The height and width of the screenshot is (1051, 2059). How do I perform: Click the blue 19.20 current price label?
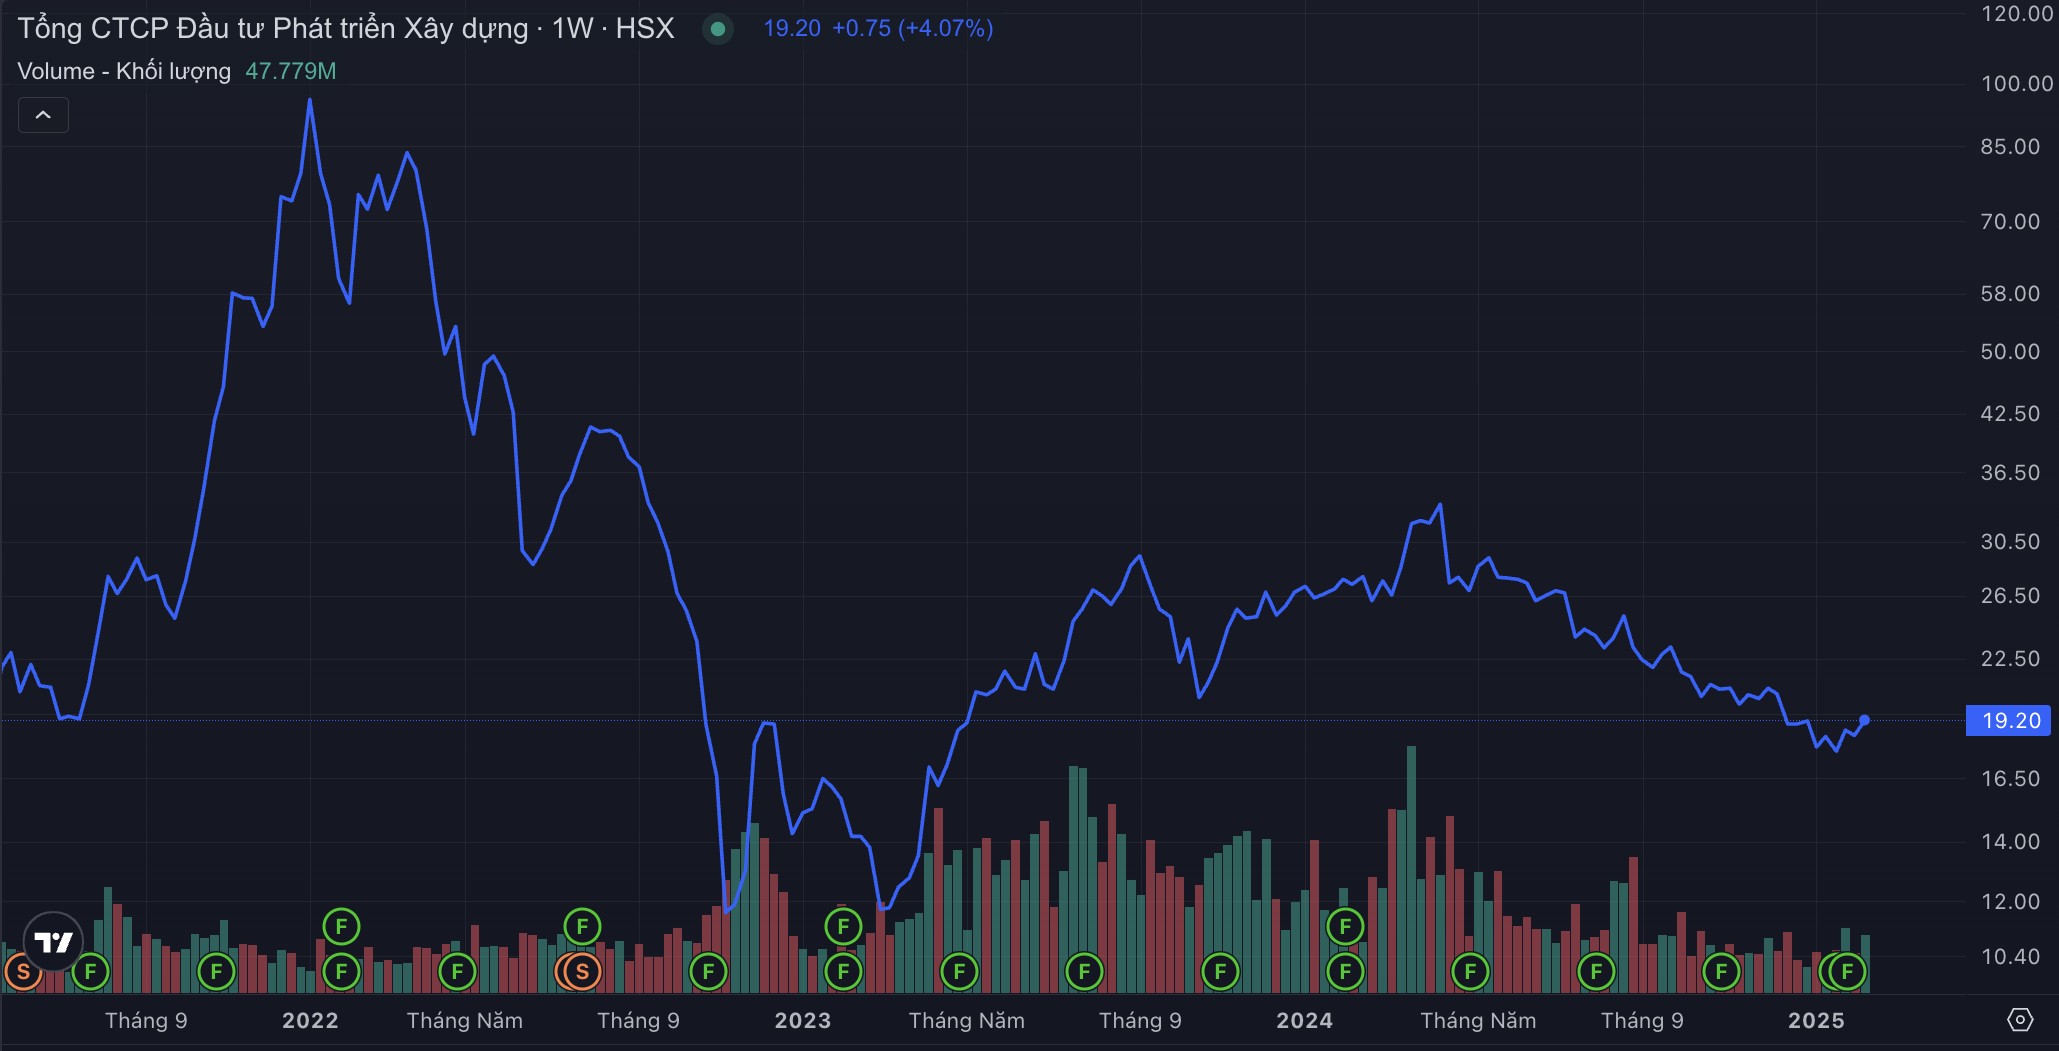(2008, 720)
